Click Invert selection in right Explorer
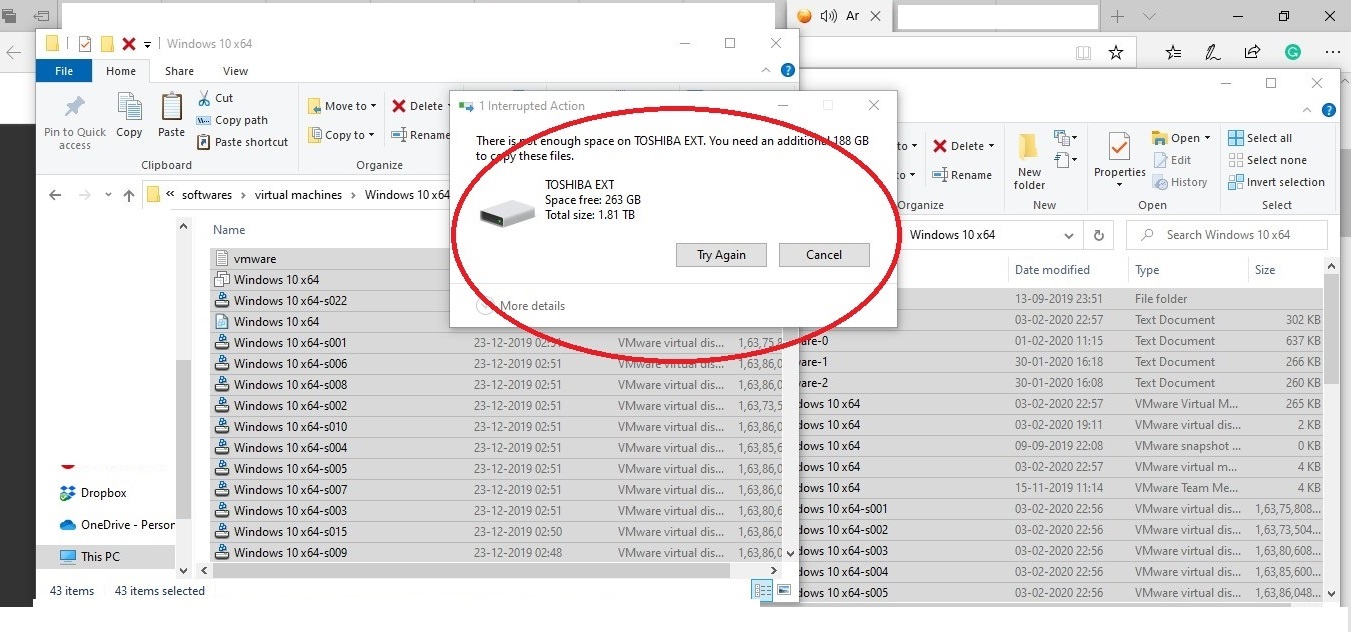The width and height of the screenshot is (1351, 632). tap(1275, 182)
